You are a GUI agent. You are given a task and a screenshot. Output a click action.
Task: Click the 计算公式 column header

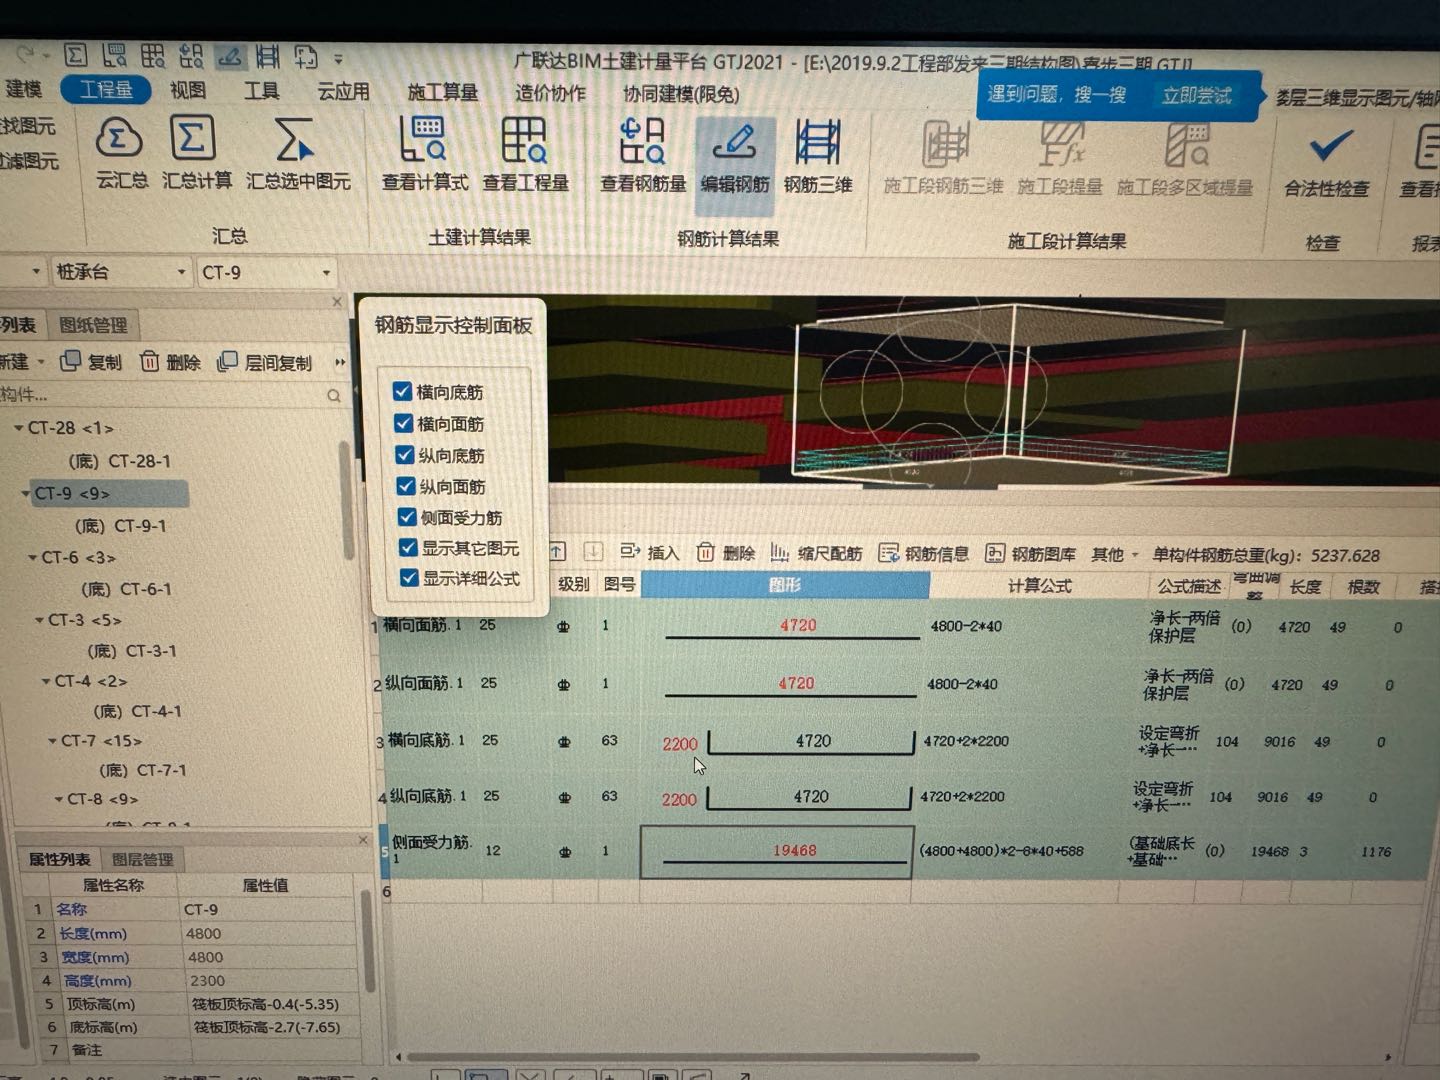[1039, 585]
